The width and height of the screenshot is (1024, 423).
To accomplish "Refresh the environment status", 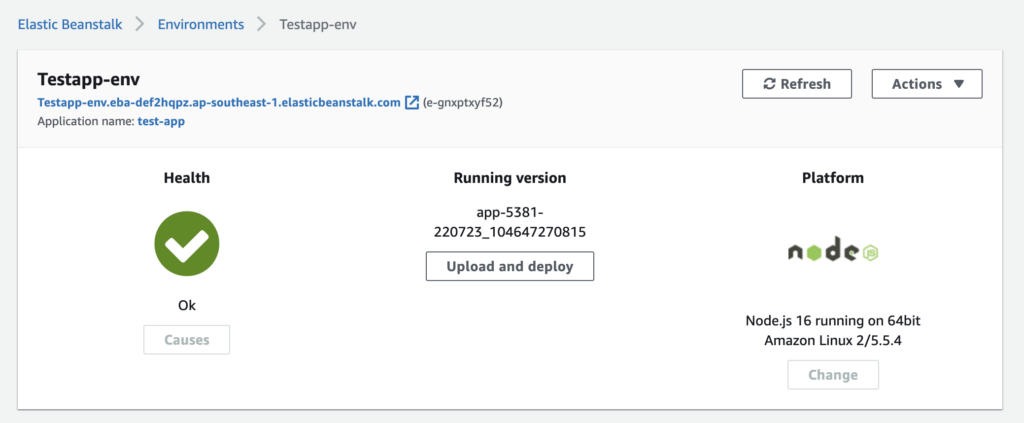I will (797, 84).
